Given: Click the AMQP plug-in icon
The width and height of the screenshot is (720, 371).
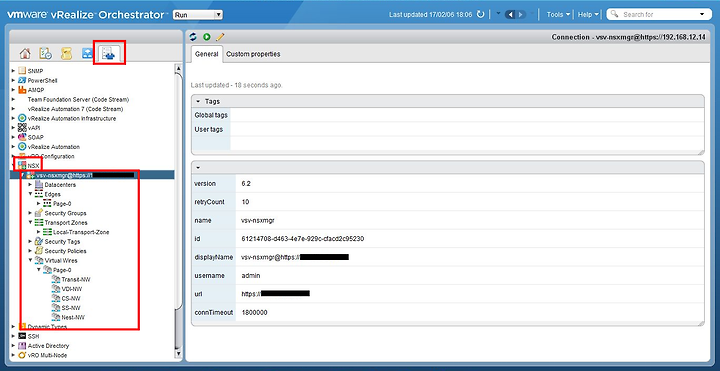Looking at the screenshot, I should tap(22, 90).
